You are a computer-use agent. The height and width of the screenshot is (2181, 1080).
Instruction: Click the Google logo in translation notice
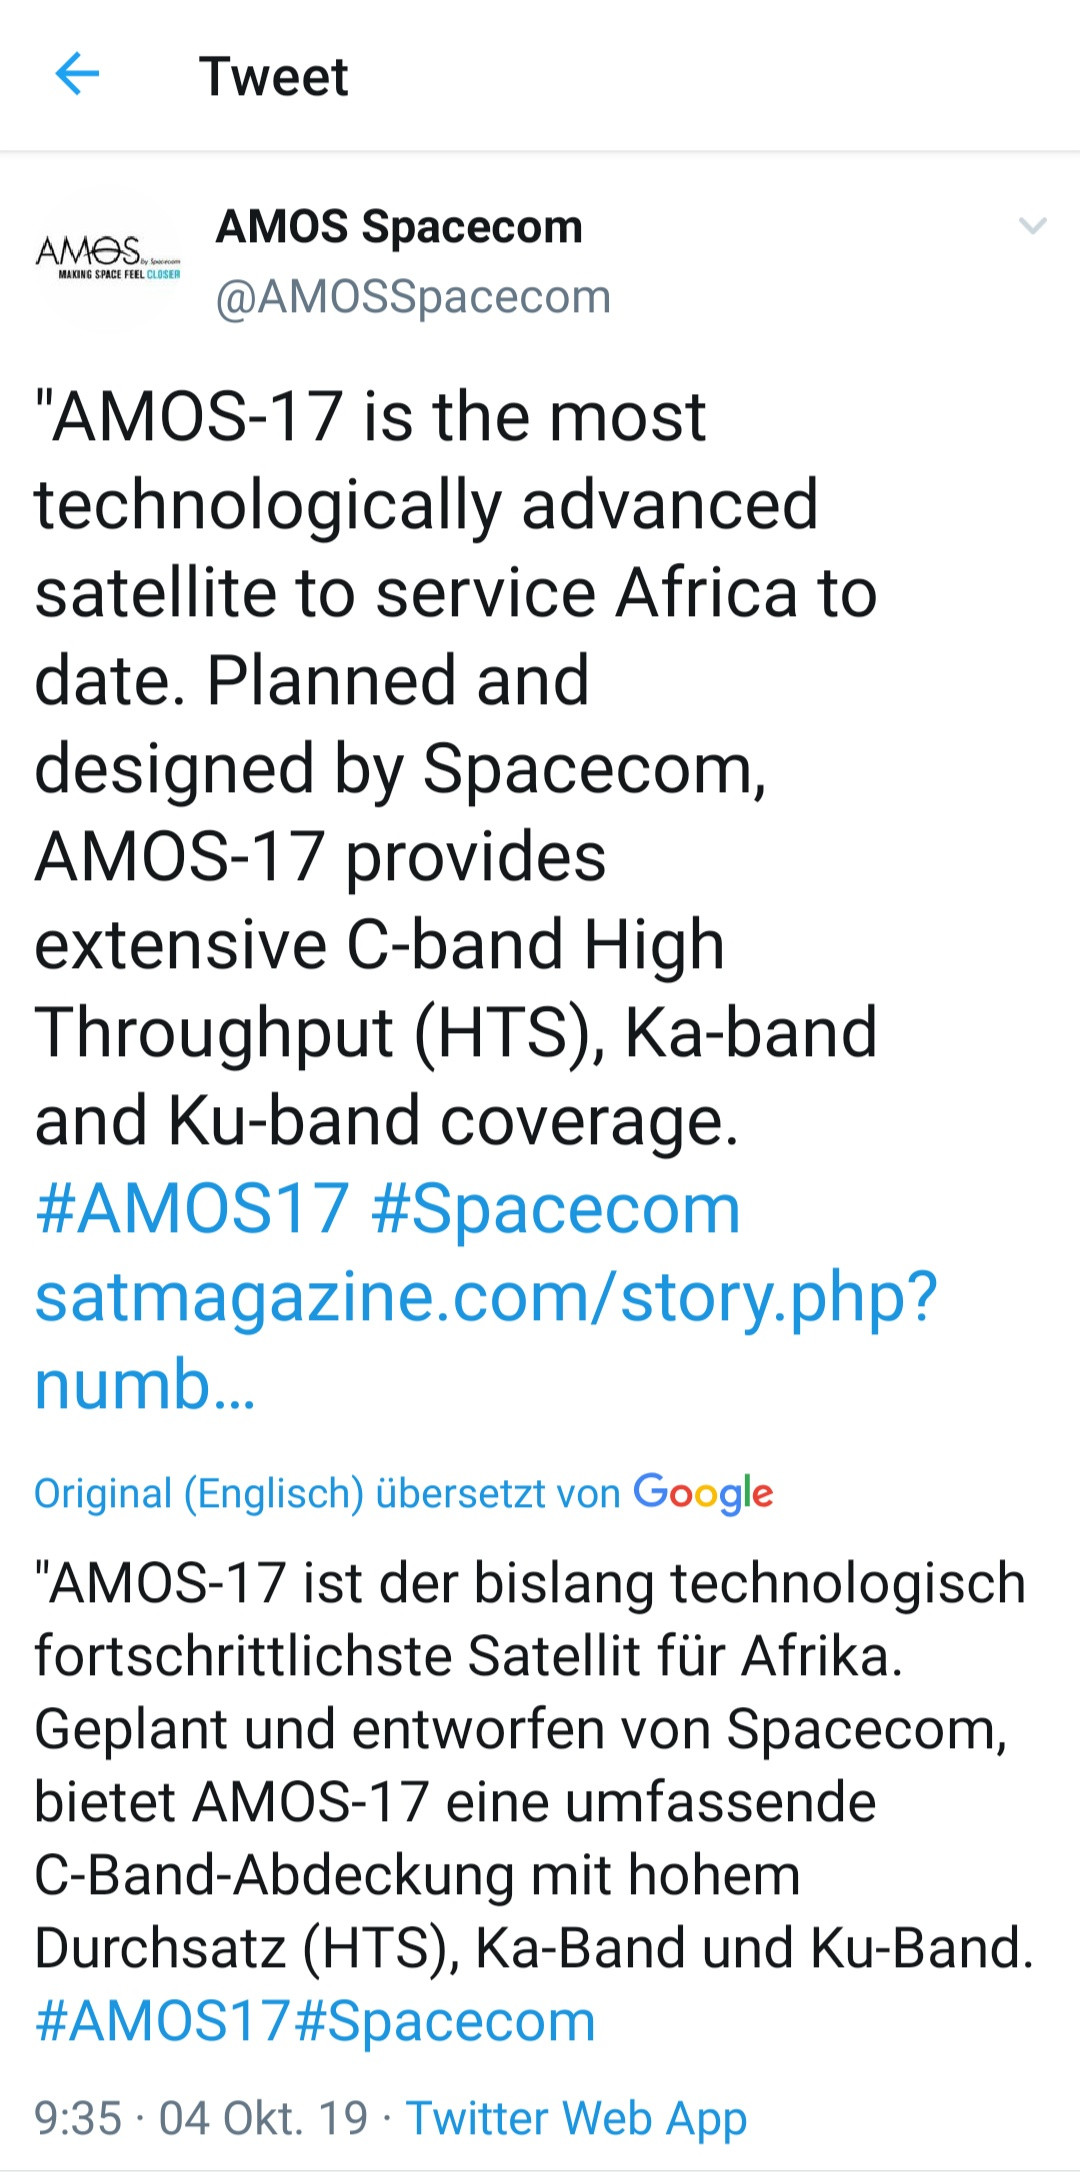pos(703,1493)
